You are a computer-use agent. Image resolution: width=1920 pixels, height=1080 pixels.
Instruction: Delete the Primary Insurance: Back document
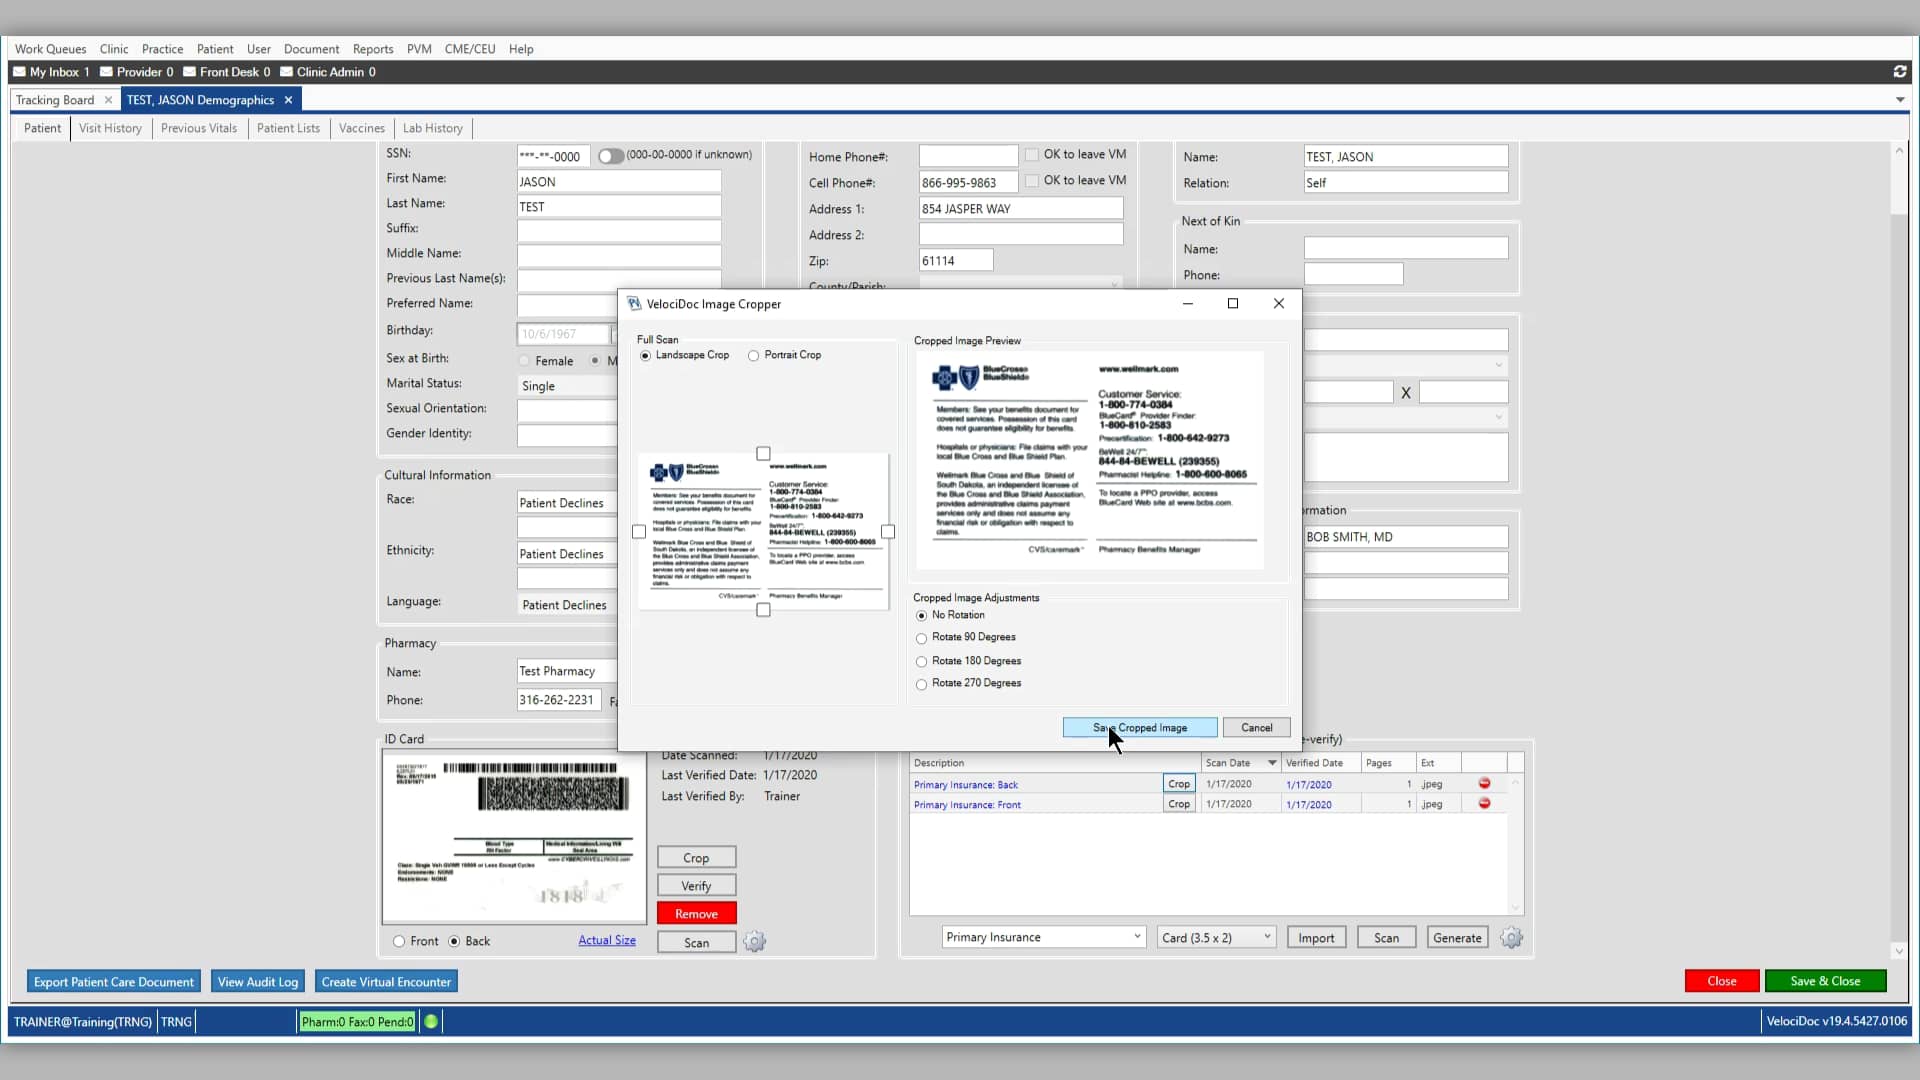coord(1484,784)
